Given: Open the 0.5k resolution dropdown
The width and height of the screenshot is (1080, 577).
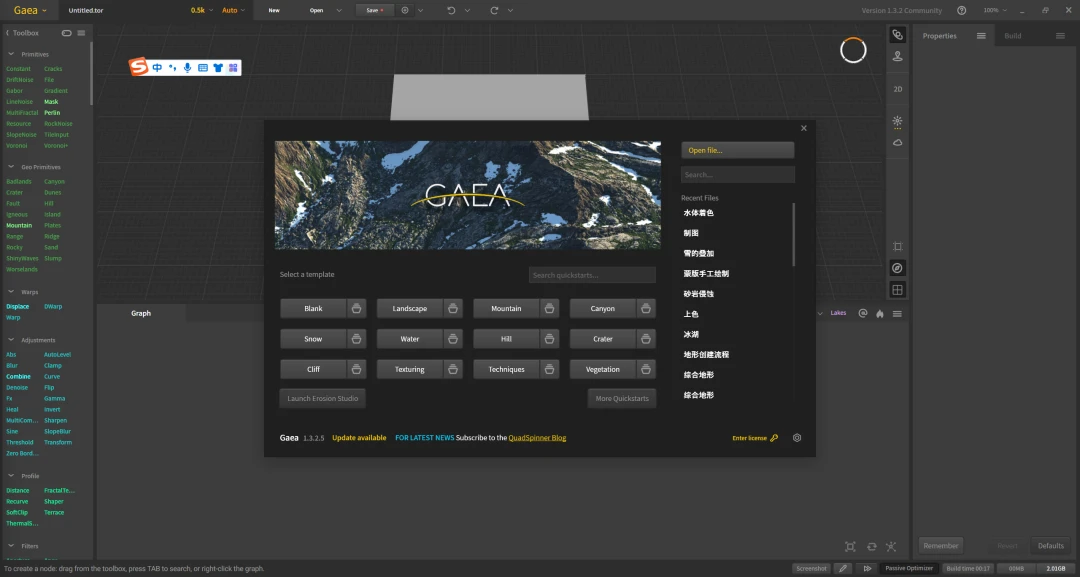Looking at the screenshot, I should point(202,10).
